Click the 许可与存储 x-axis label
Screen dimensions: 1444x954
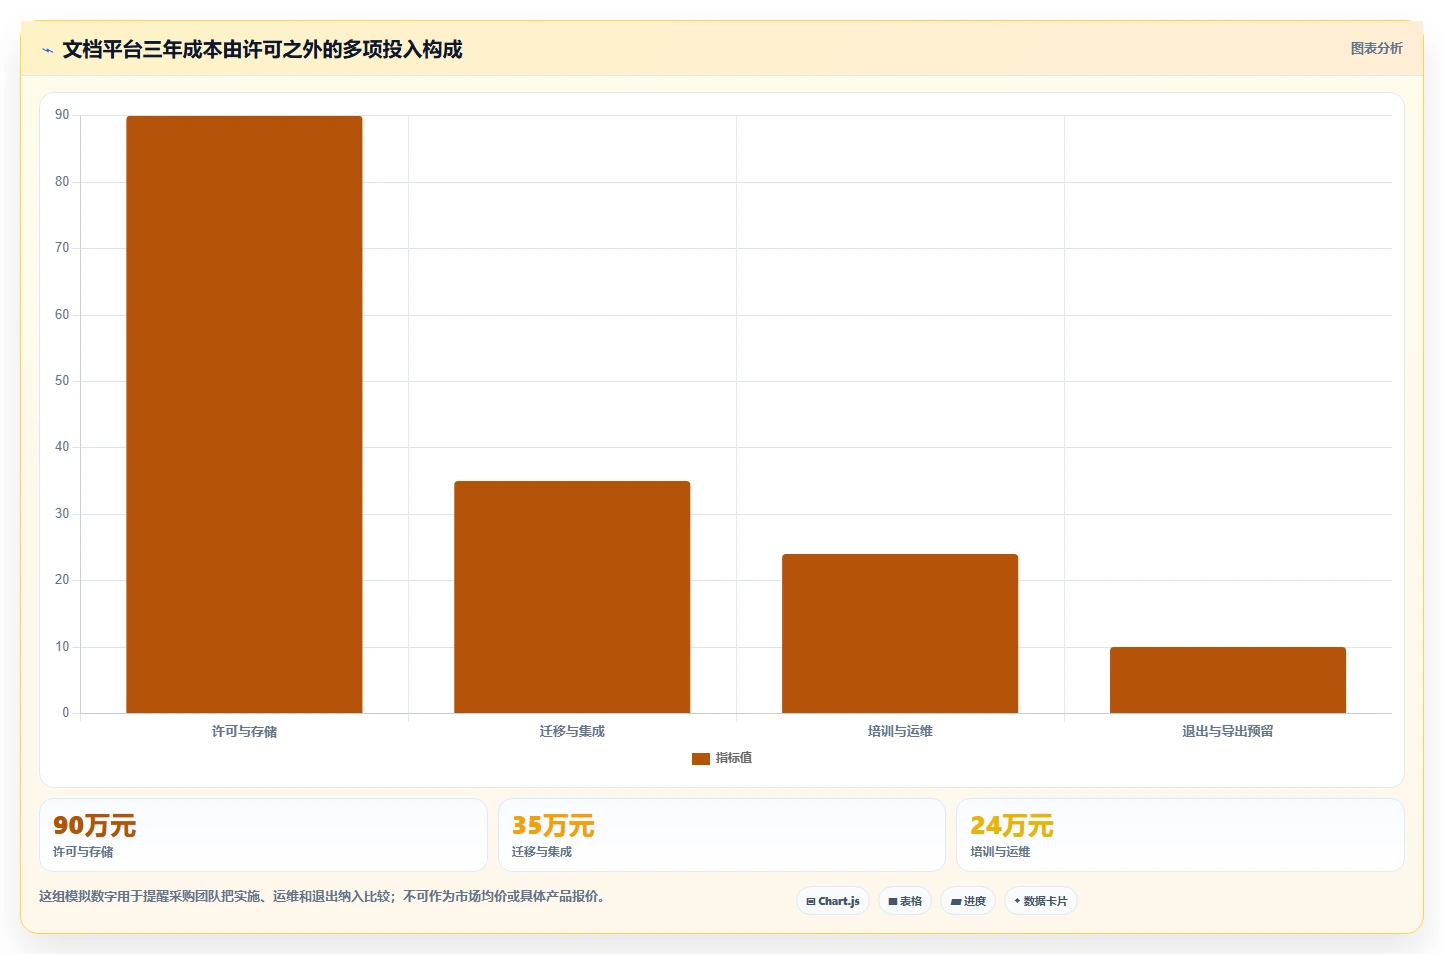tap(244, 732)
